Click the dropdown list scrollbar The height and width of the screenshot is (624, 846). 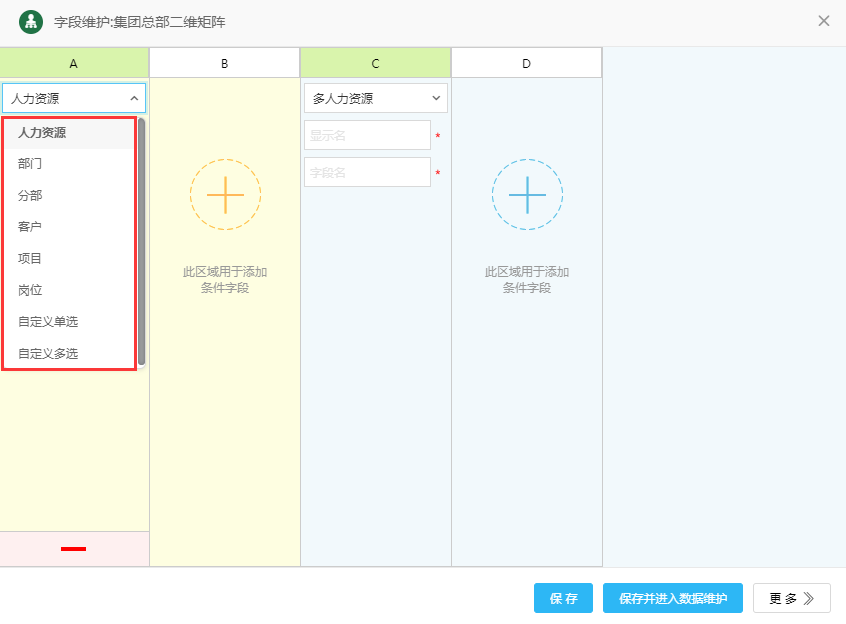click(142, 241)
